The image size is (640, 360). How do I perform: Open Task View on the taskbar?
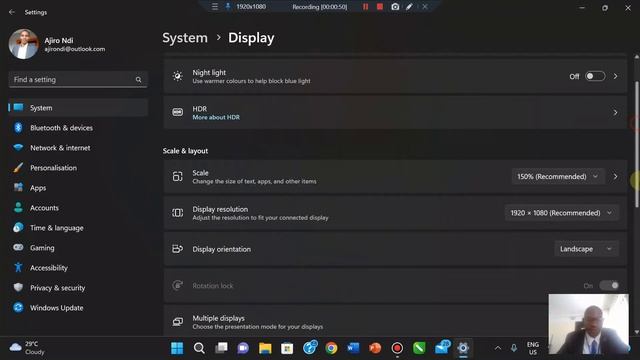pyautogui.click(x=221, y=348)
